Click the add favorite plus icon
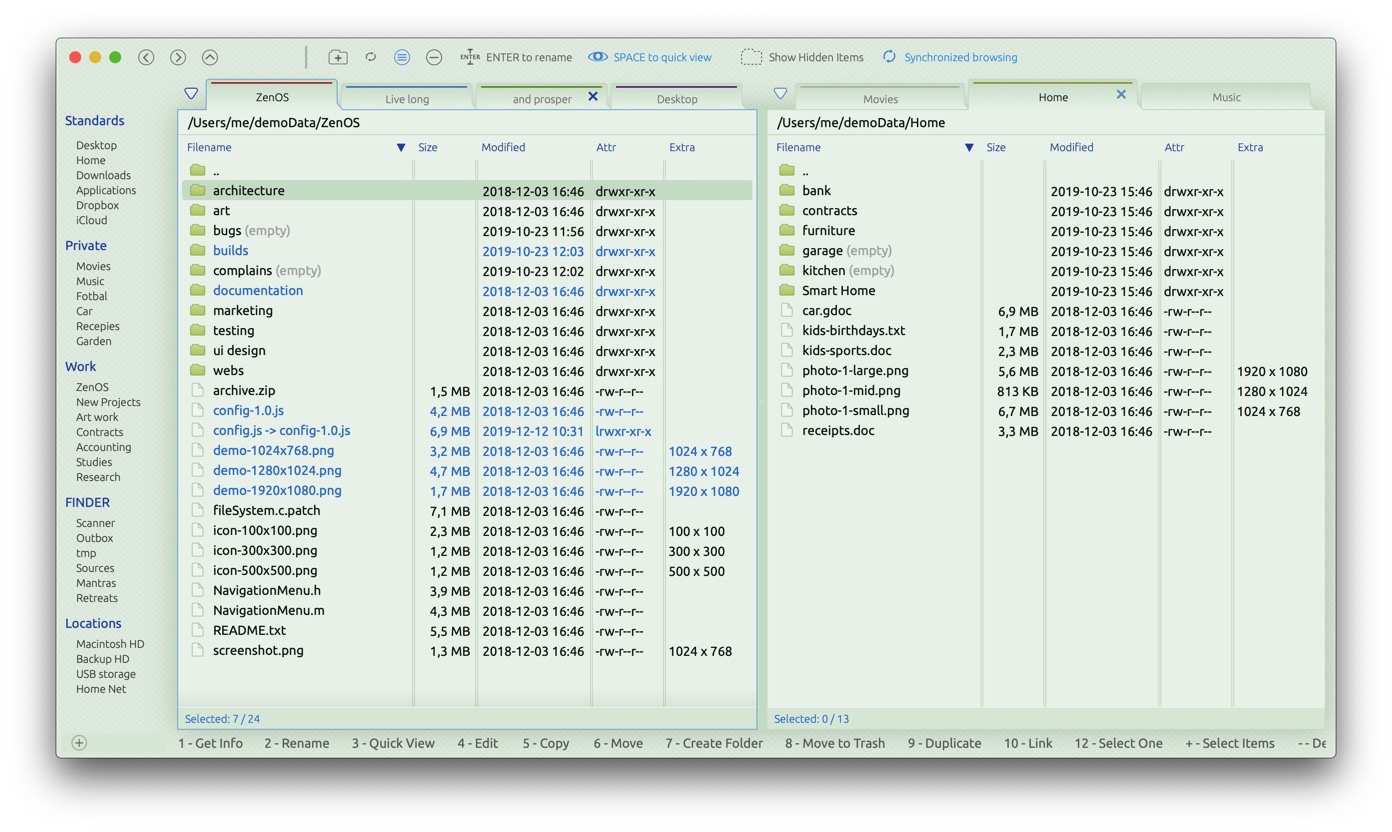Screen dimensions: 1392x832 coord(79,743)
